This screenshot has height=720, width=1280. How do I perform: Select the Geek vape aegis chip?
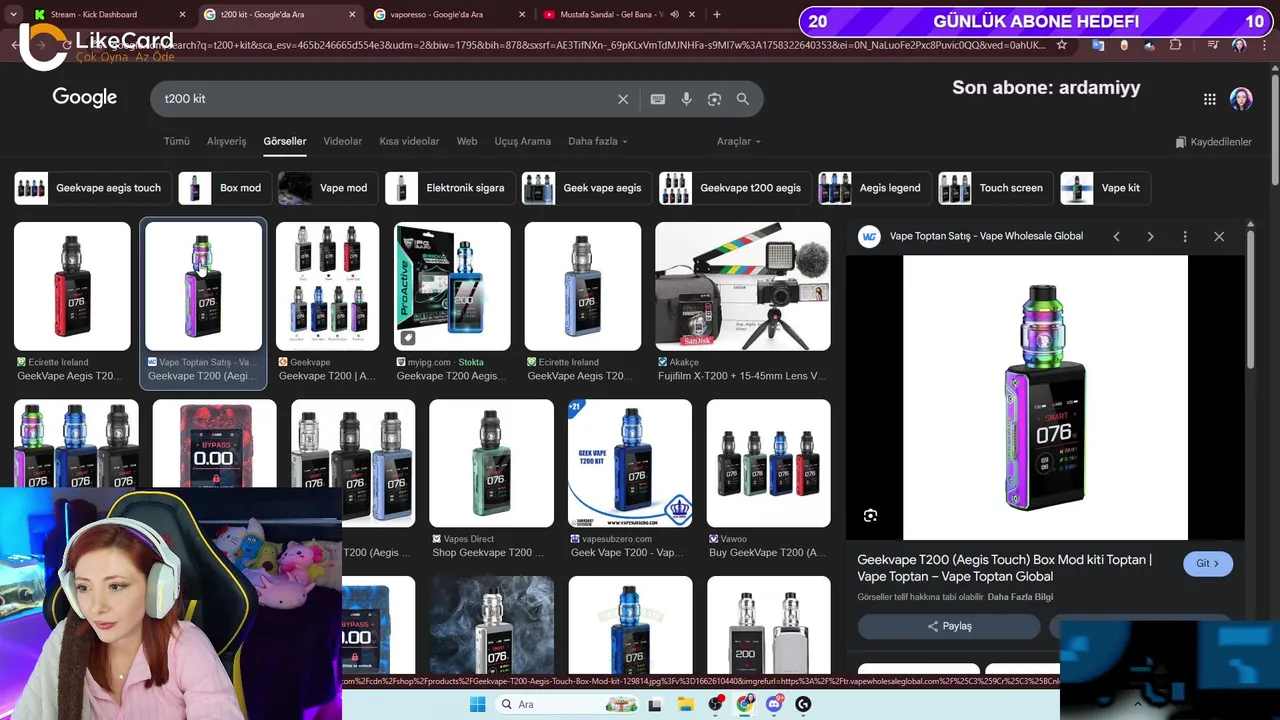click(586, 188)
